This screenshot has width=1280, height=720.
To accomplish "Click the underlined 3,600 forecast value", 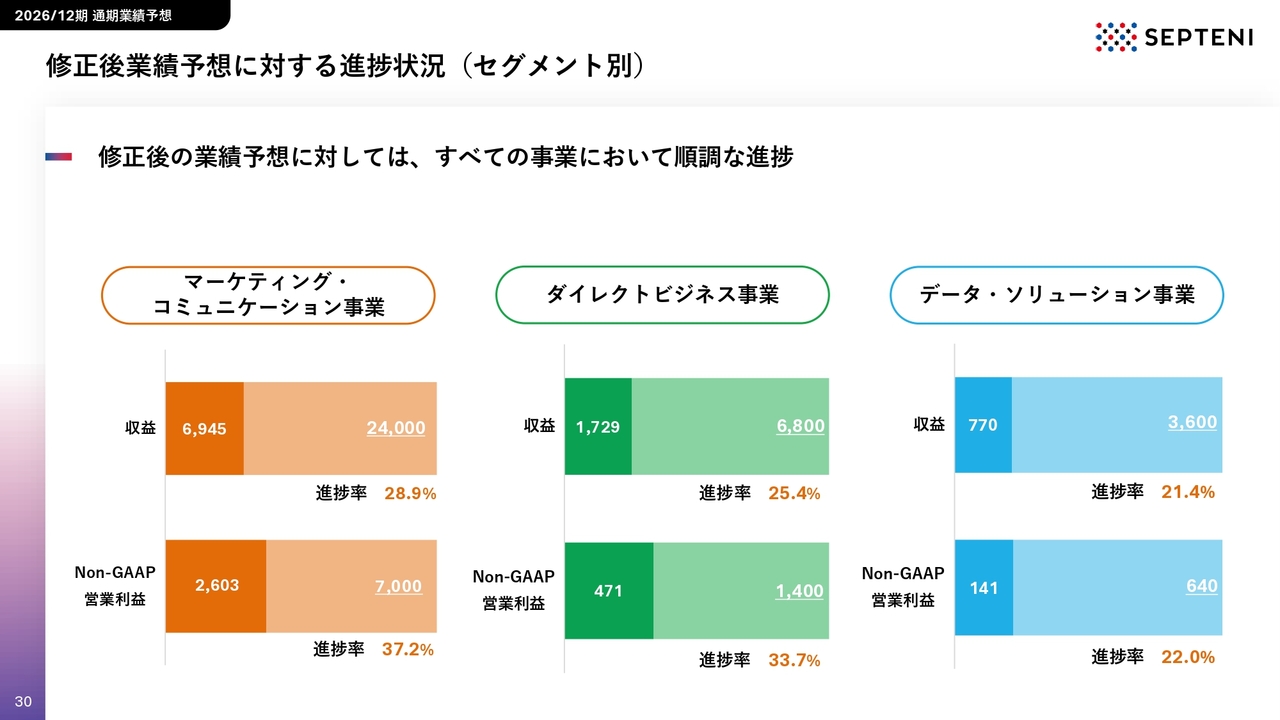I will pyautogui.click(x=1193, y=423).
